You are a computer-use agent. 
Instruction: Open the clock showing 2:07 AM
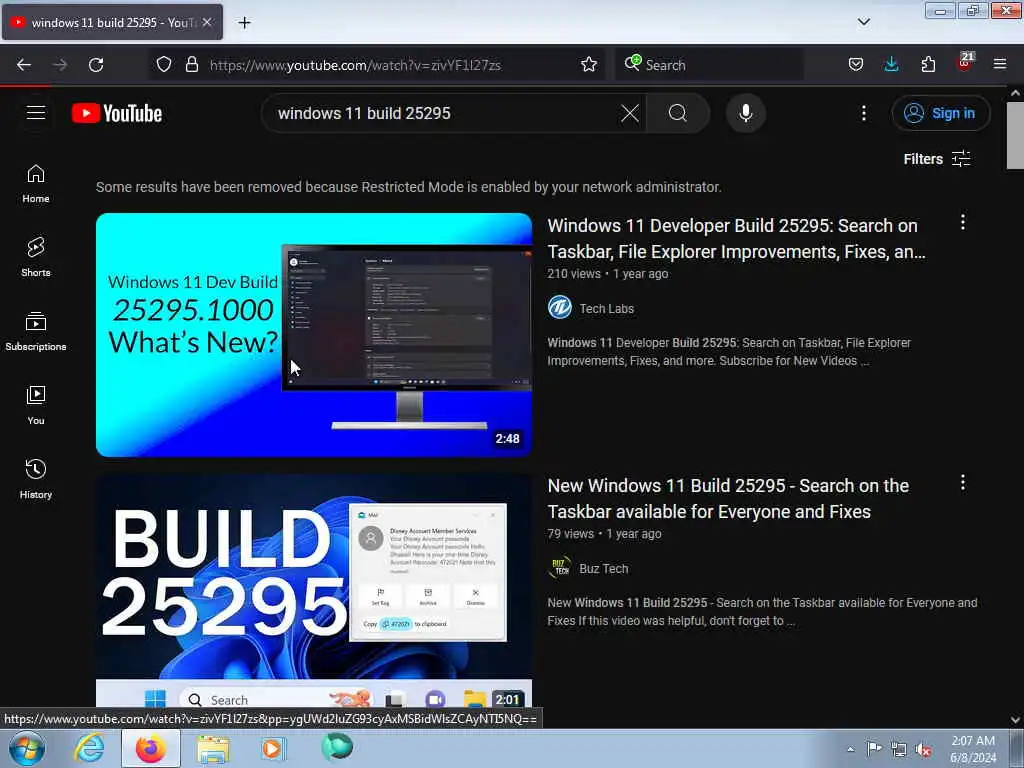[973, 749]
